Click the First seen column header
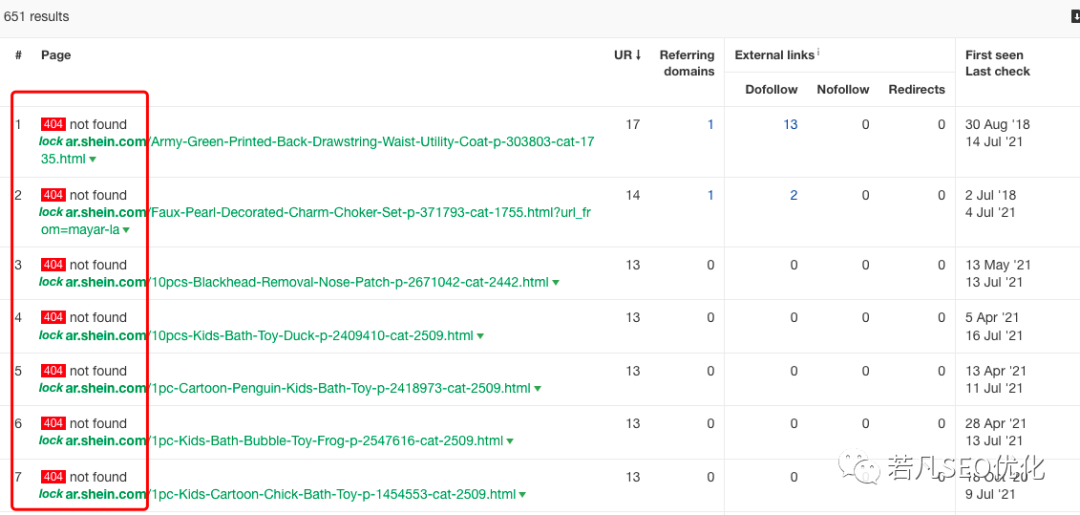Screen dimensions: 1080x515 [994, 55]
